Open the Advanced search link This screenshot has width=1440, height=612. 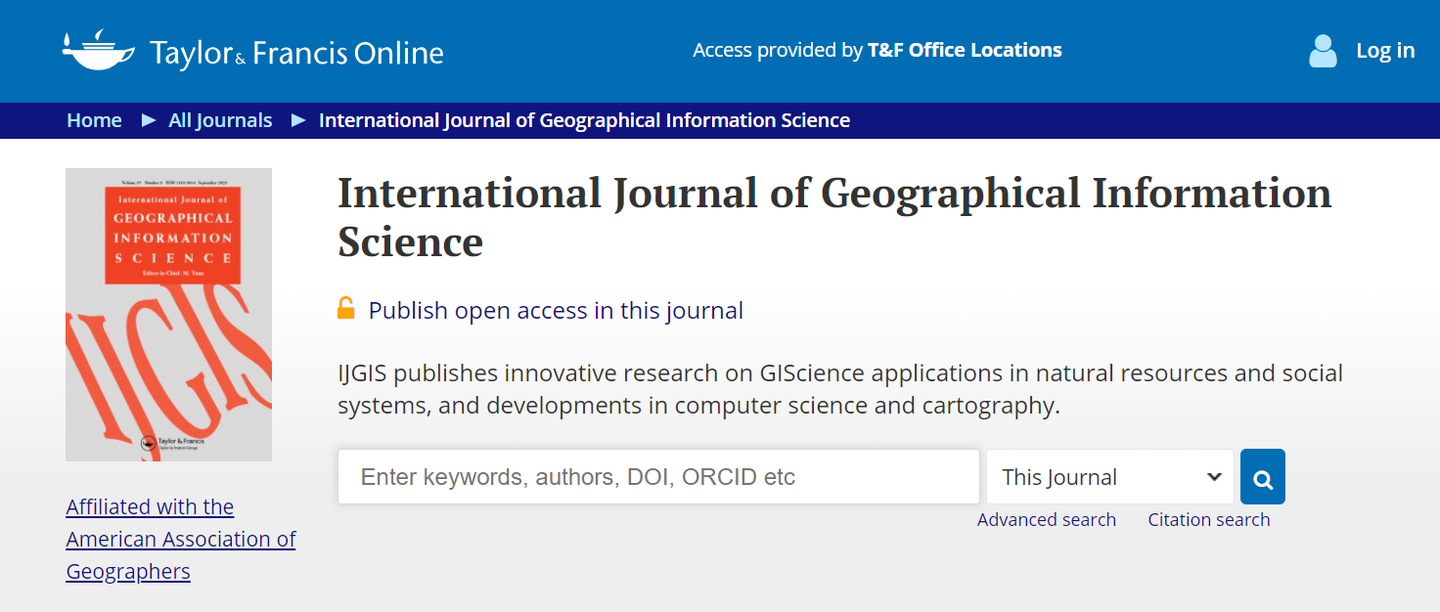point(1046,520)
